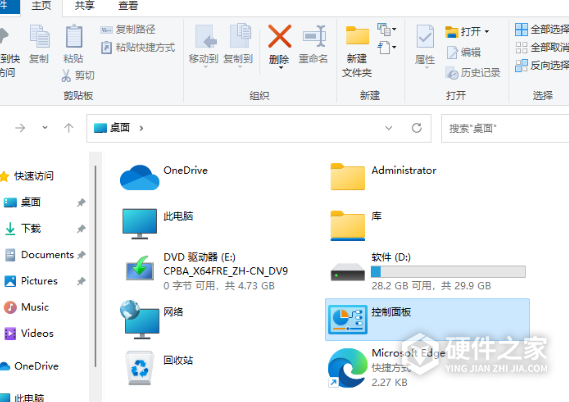Click the Up one level arrow
This screenshot has width=569, height=402.
tap(69, 128)
